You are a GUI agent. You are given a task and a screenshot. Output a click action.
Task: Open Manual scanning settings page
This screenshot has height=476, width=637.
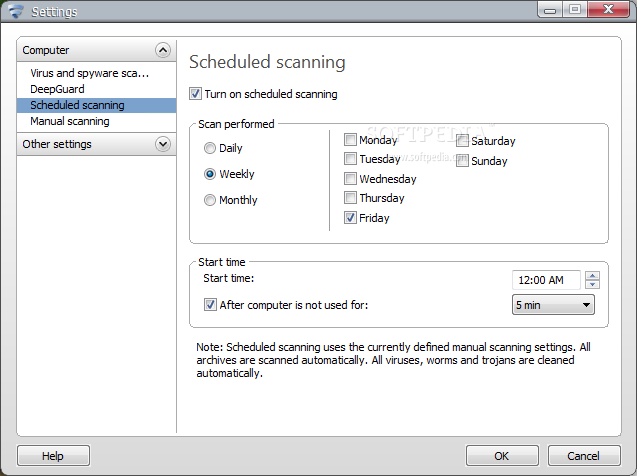pos(69,121)
